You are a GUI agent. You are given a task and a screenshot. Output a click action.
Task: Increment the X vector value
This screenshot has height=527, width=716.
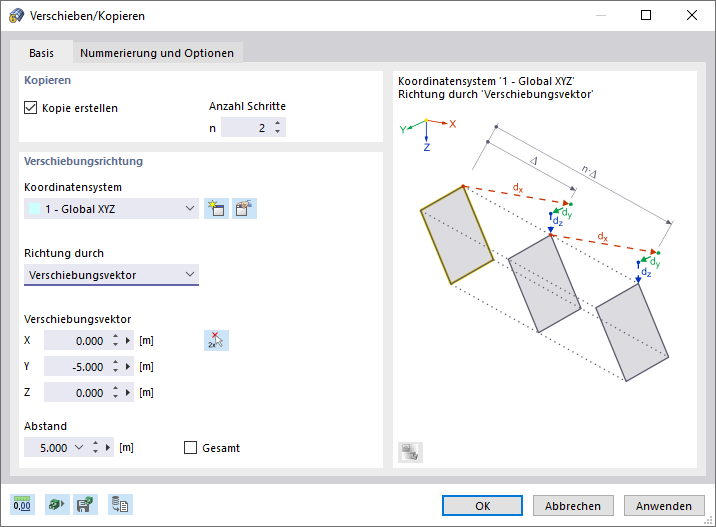tap(116, 337)
